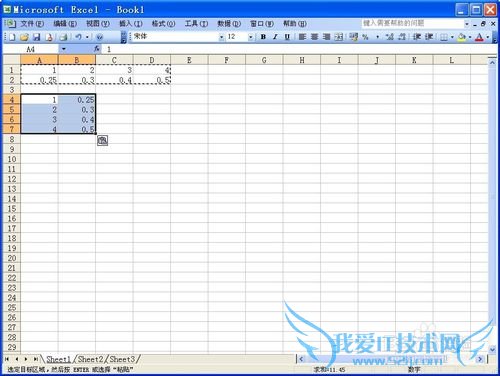Select the Sheet1 tab
The height and width of the screenshot is (376, 500).
59,359
